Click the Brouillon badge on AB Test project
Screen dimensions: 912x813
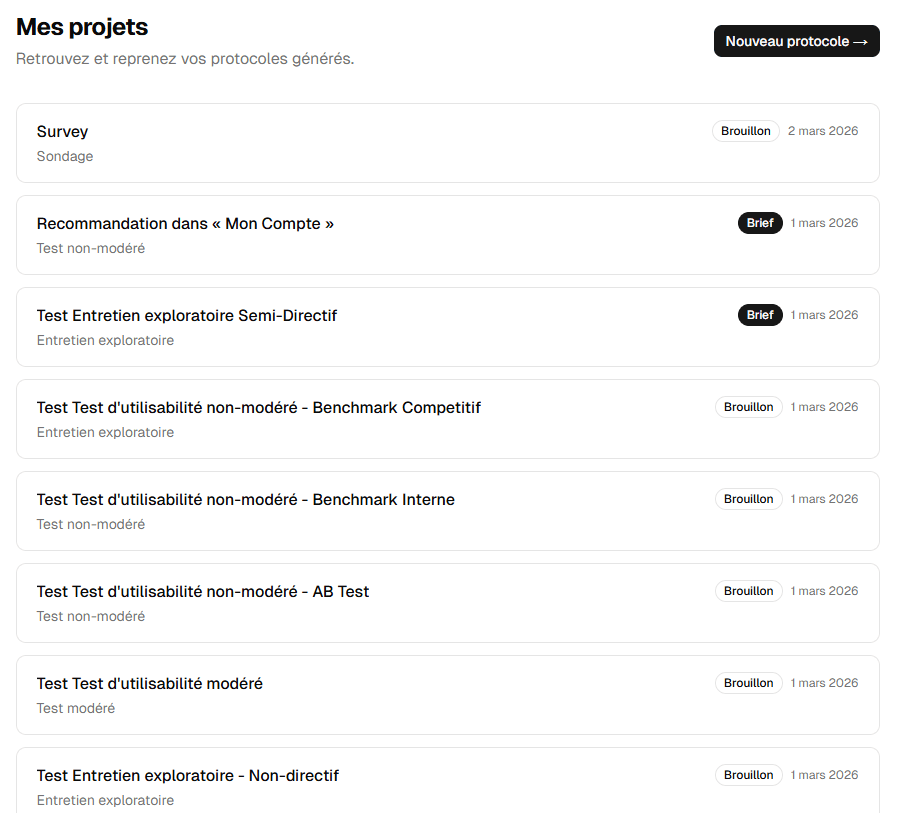(x=748, y=590)
